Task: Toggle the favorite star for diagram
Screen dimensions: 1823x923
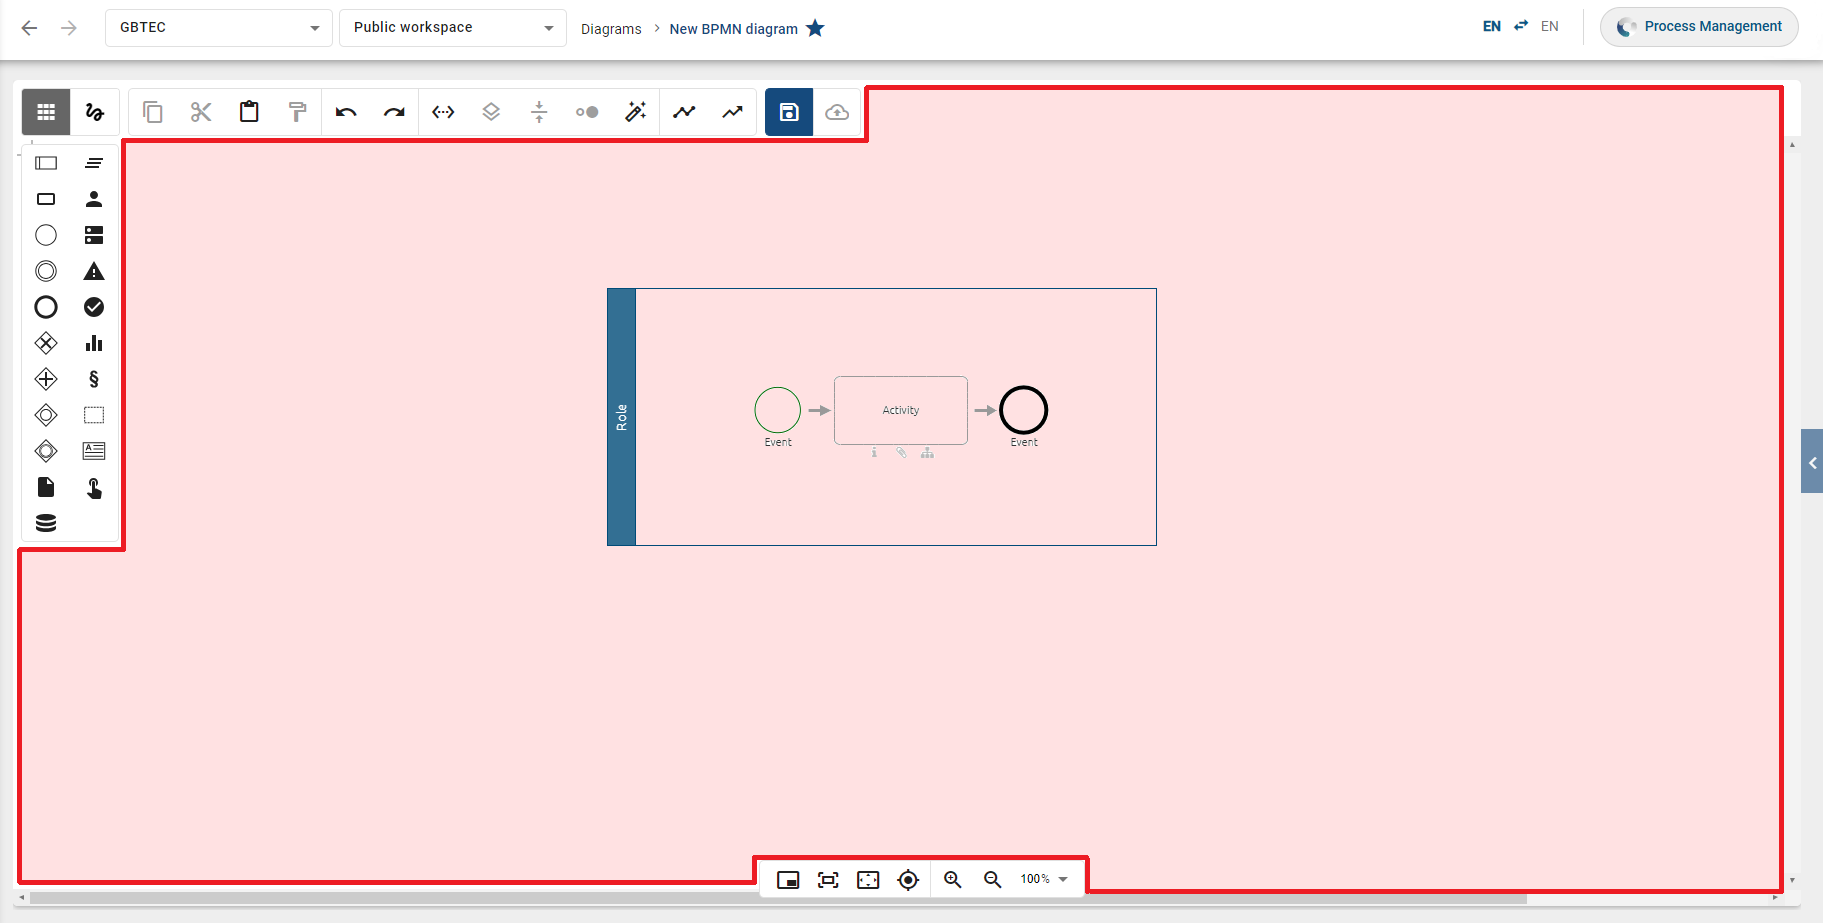Action: coord(815,28)
